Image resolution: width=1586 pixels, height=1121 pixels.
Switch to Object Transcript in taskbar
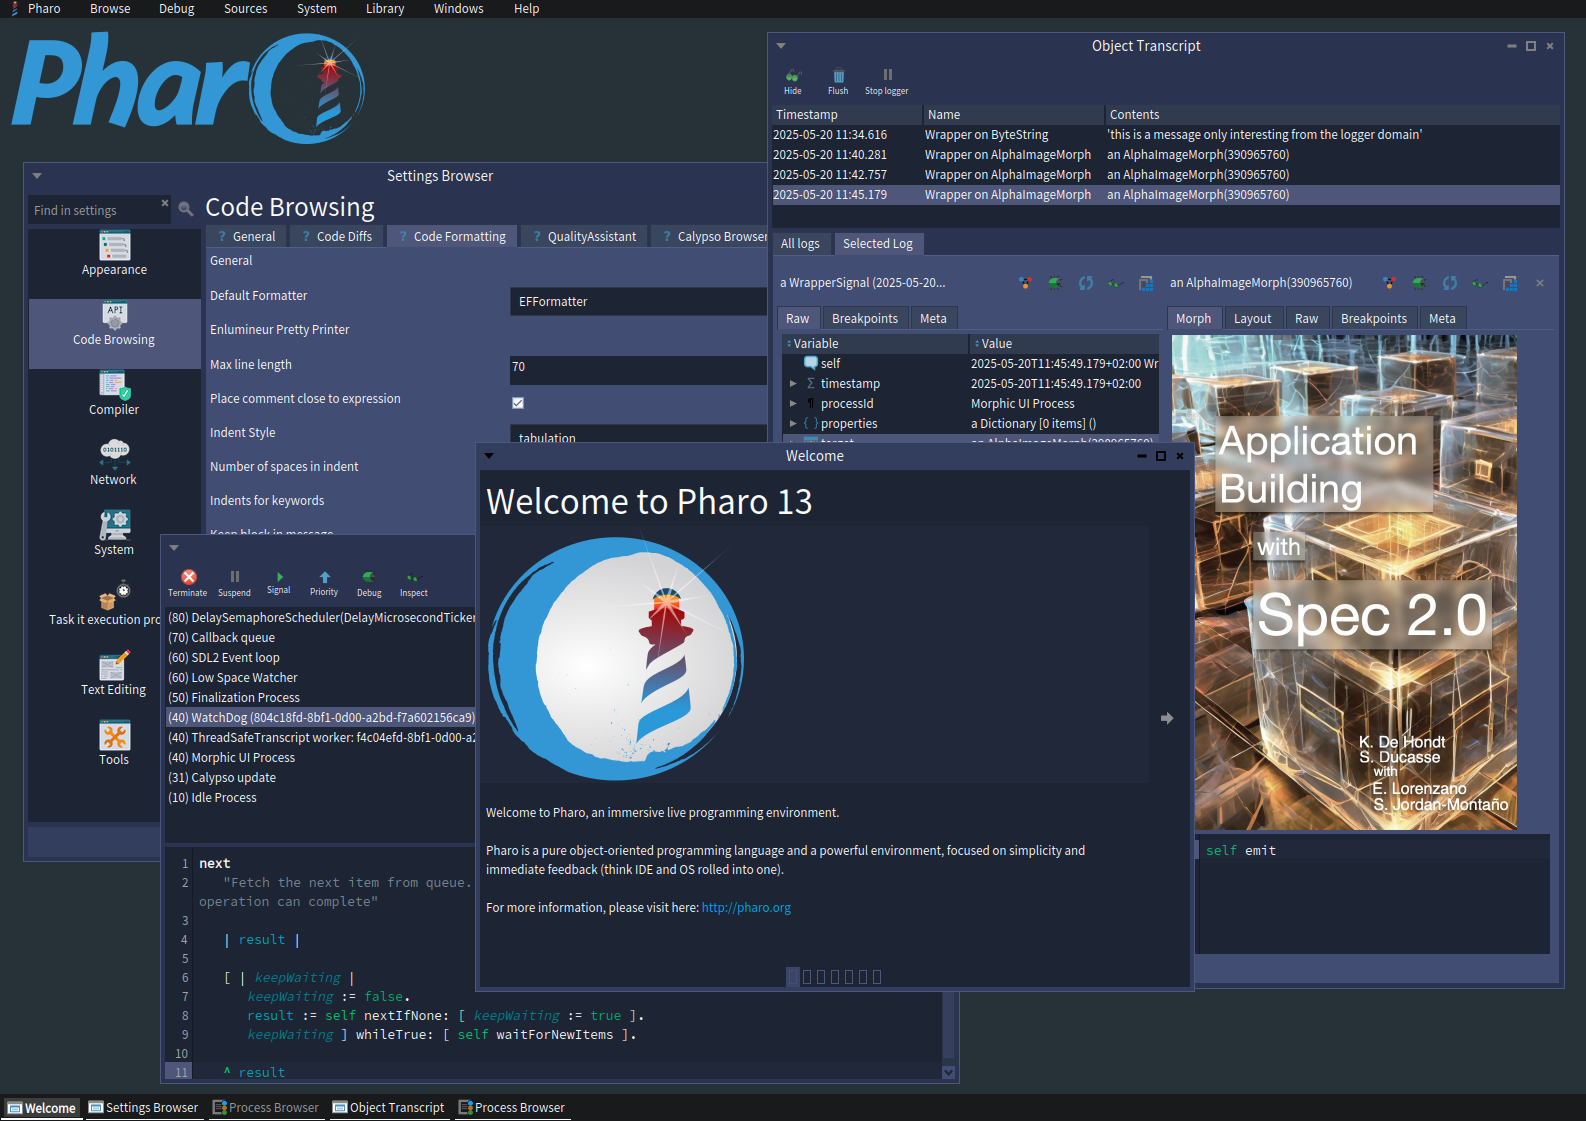pyautogui.click(x=389, y=1108)
